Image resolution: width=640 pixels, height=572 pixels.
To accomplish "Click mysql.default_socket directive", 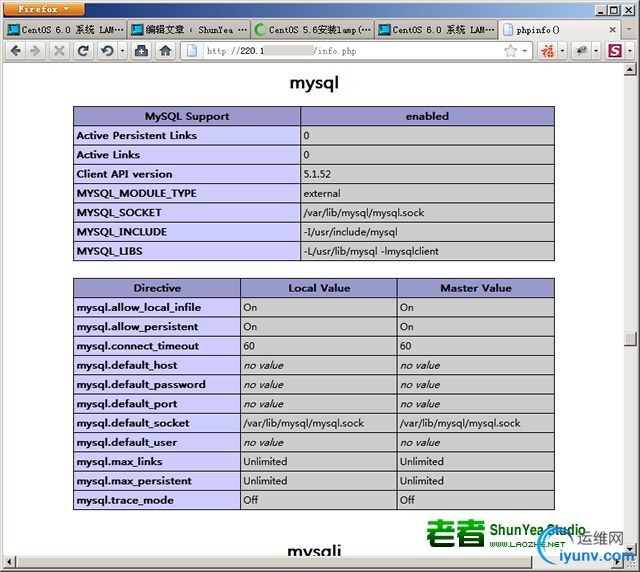I will point(133,423).
